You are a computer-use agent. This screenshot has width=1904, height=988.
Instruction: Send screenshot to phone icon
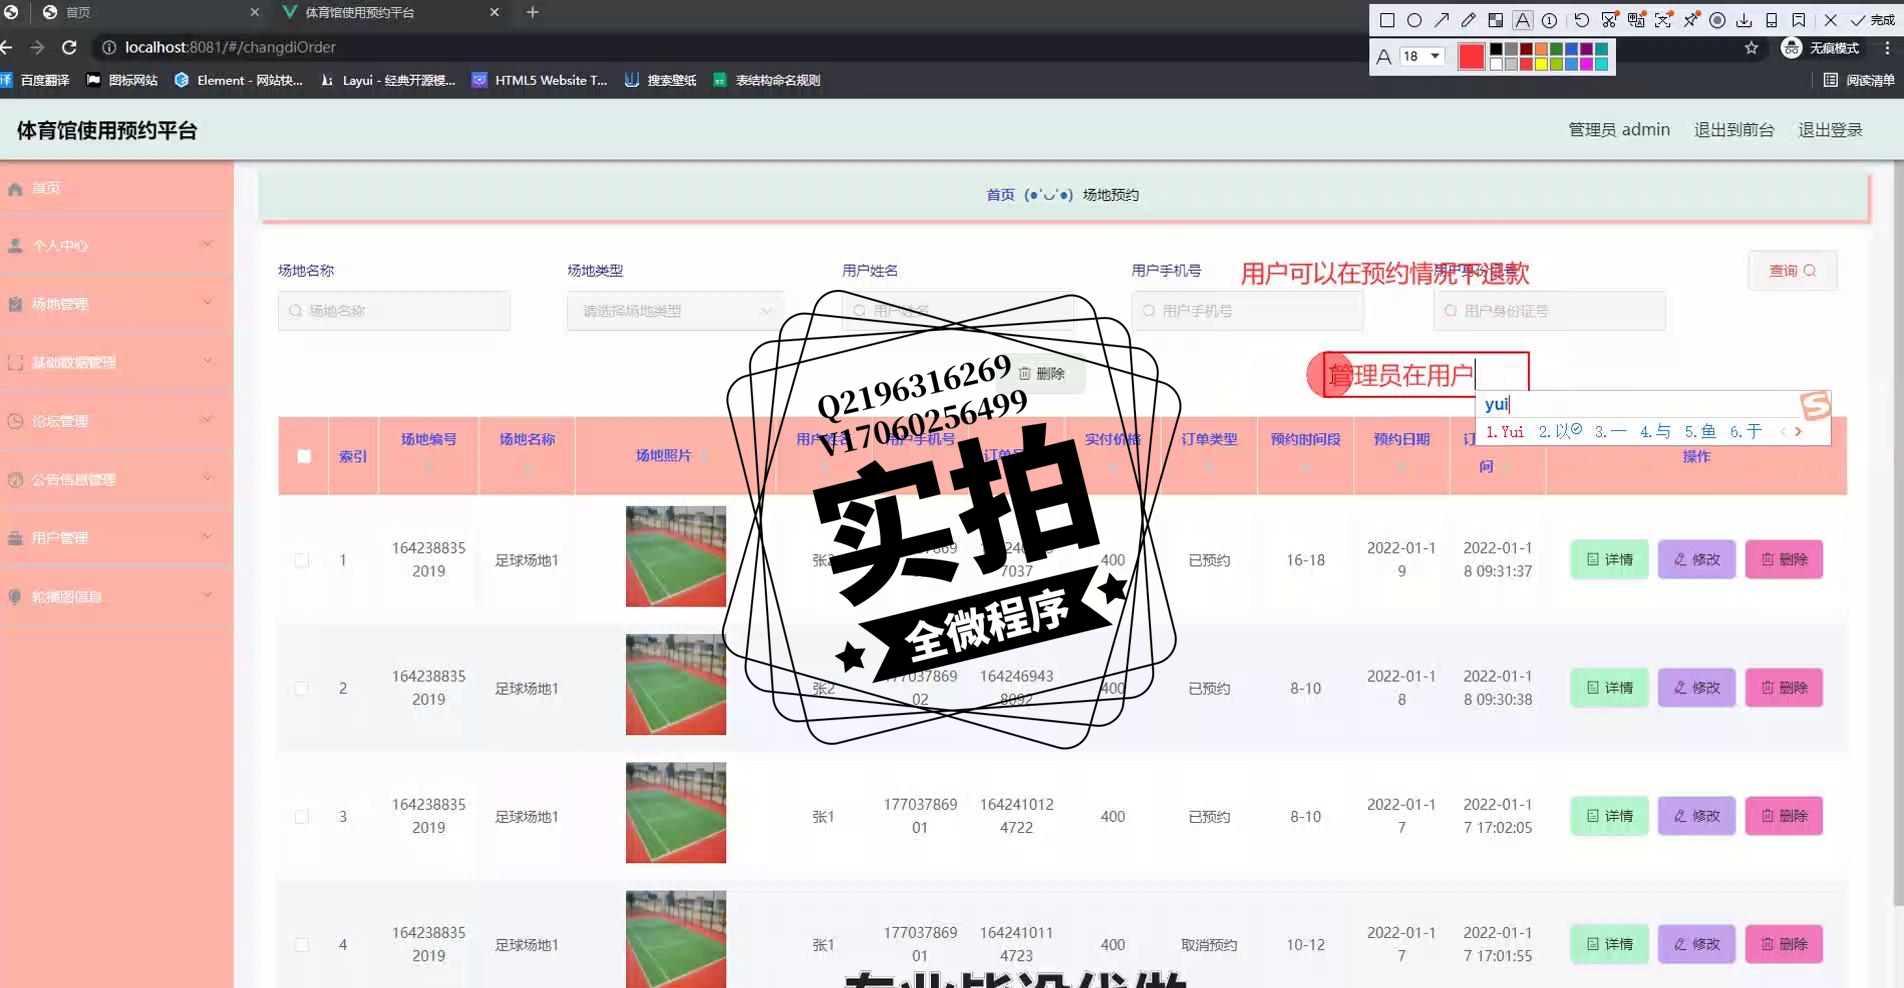[1771, 20]
